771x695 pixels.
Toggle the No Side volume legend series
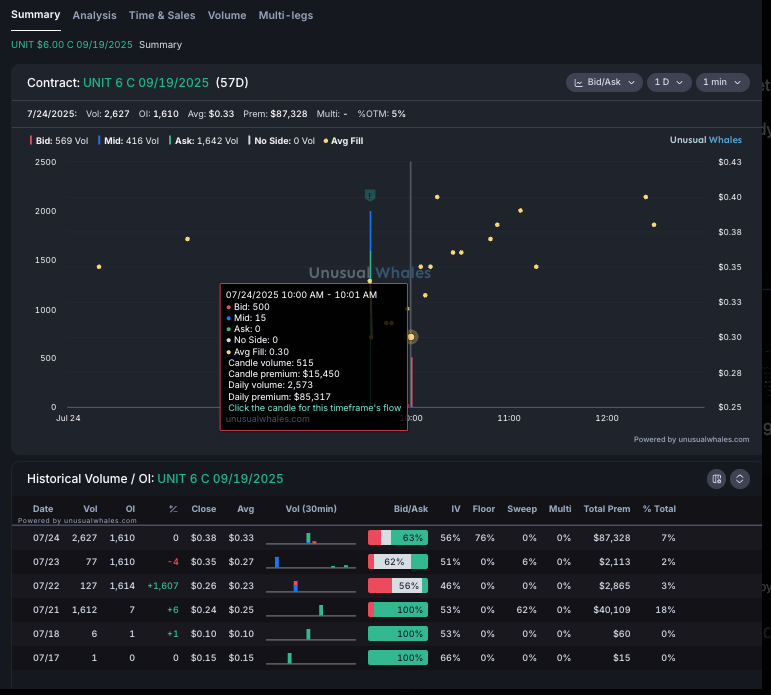(281, 141)
